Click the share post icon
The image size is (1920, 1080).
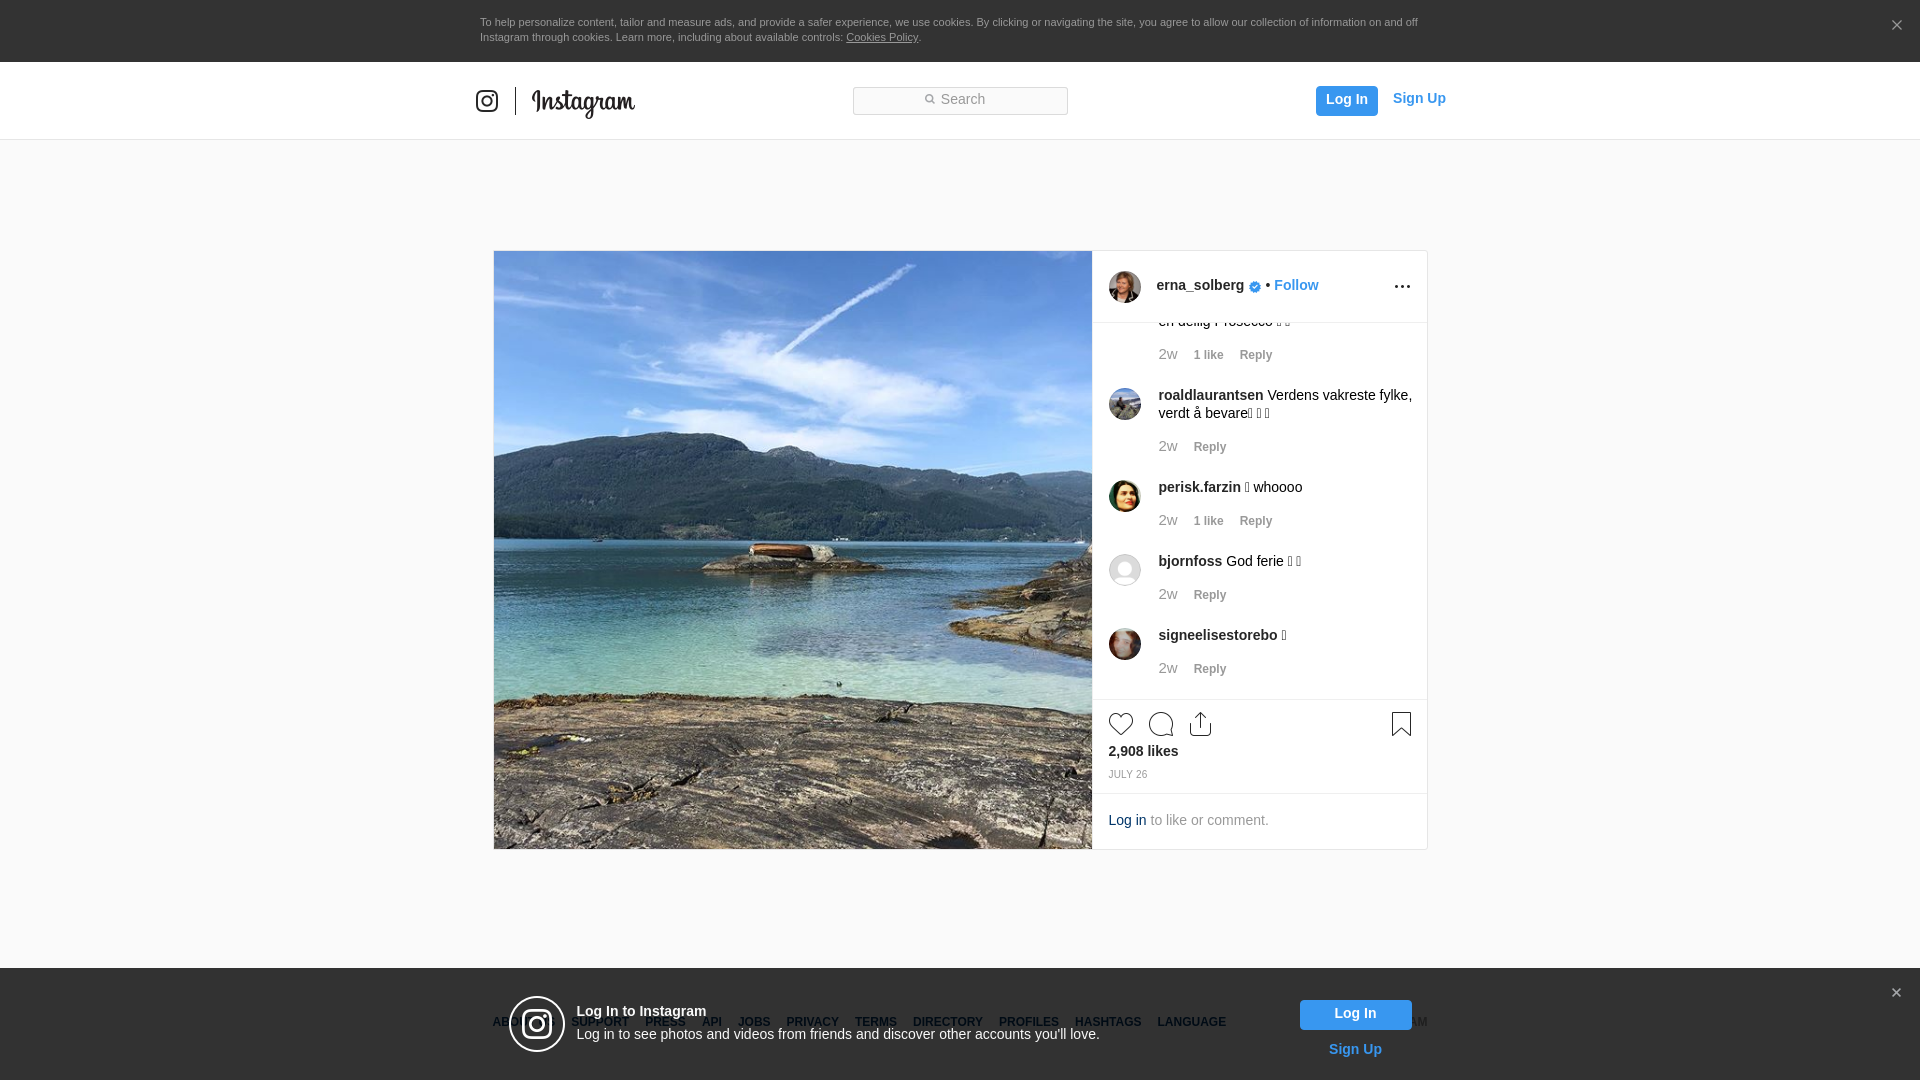click(1201, 724)
